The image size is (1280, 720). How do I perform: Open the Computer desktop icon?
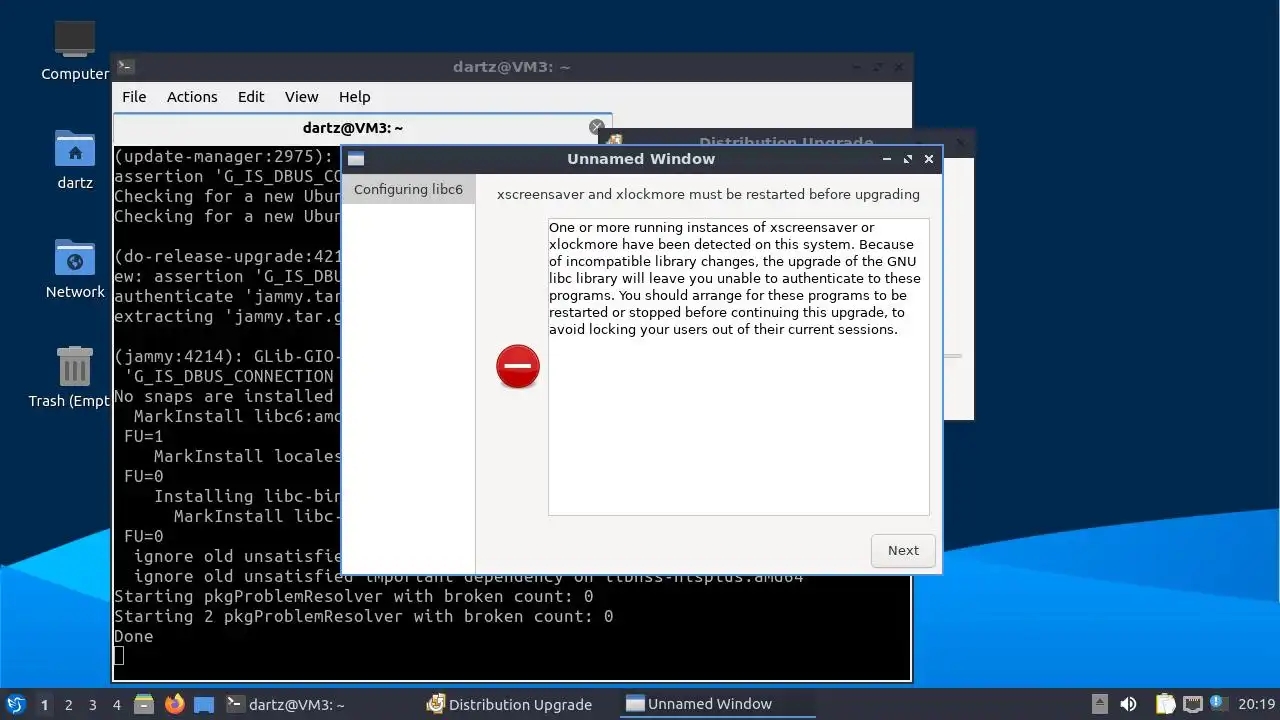pyautogui.click(x=75, y=50)
